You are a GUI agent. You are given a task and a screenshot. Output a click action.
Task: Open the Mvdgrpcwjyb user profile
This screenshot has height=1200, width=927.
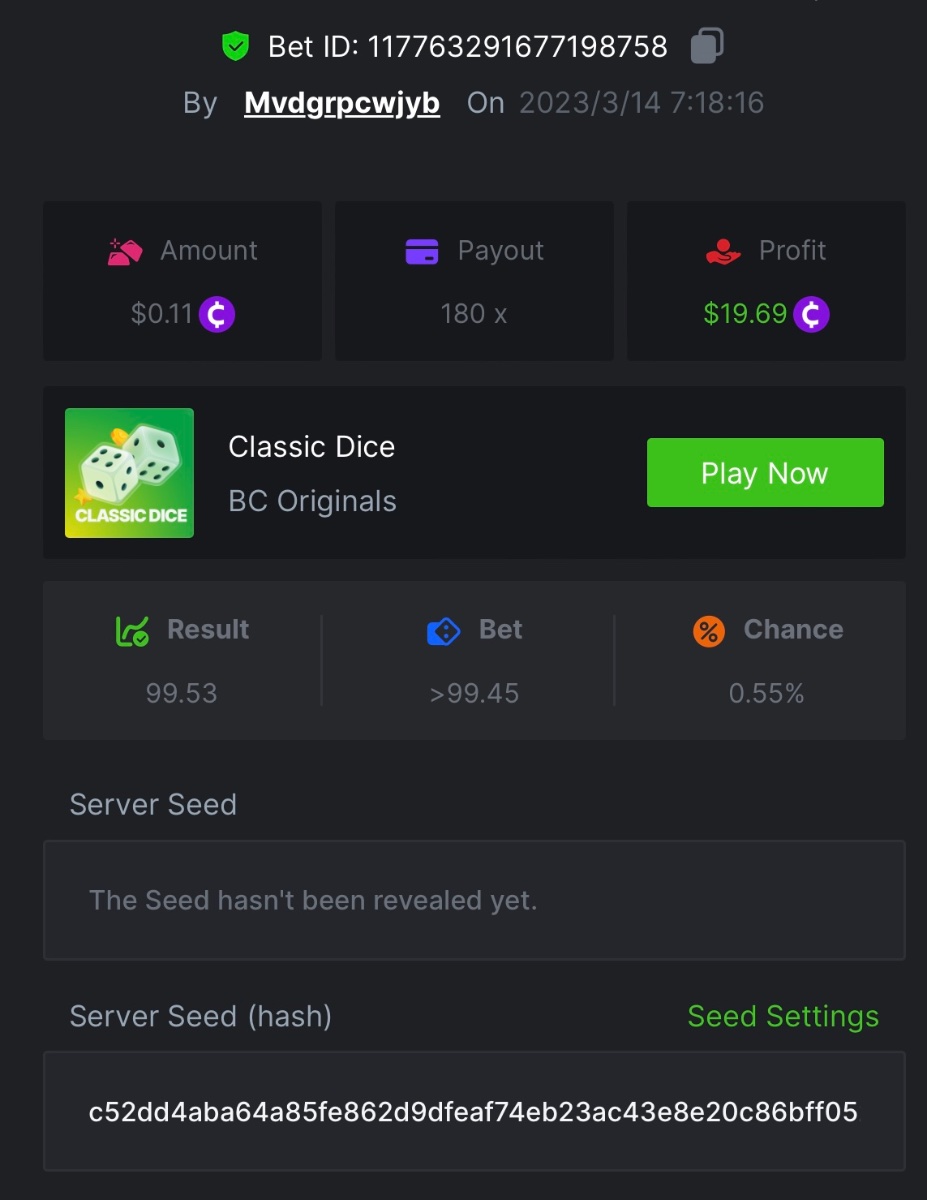[x=342, y=103]
